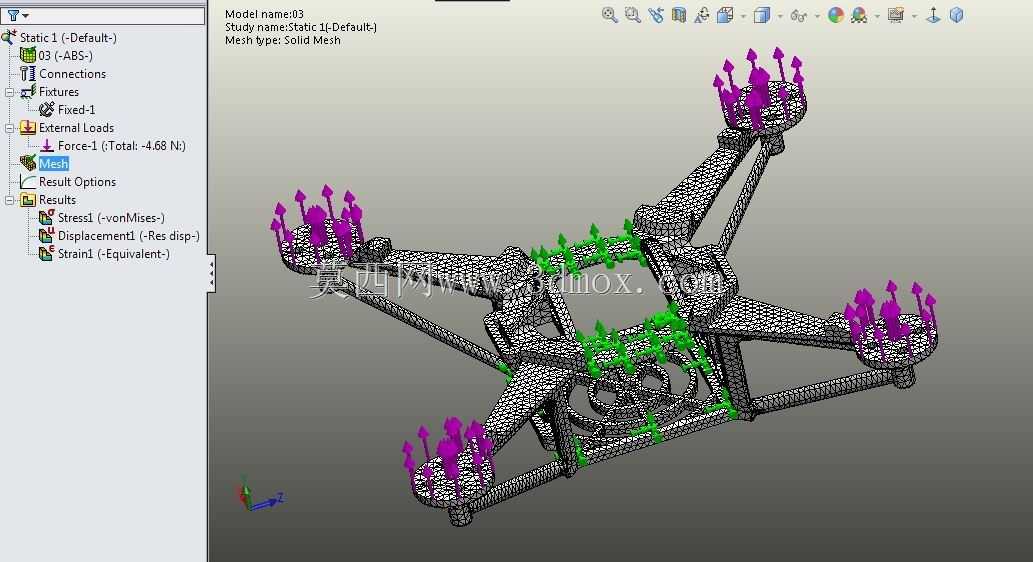
Task: Select Force-1 (:Total: -4.68 N:) entry
Action: pos(113,146)
